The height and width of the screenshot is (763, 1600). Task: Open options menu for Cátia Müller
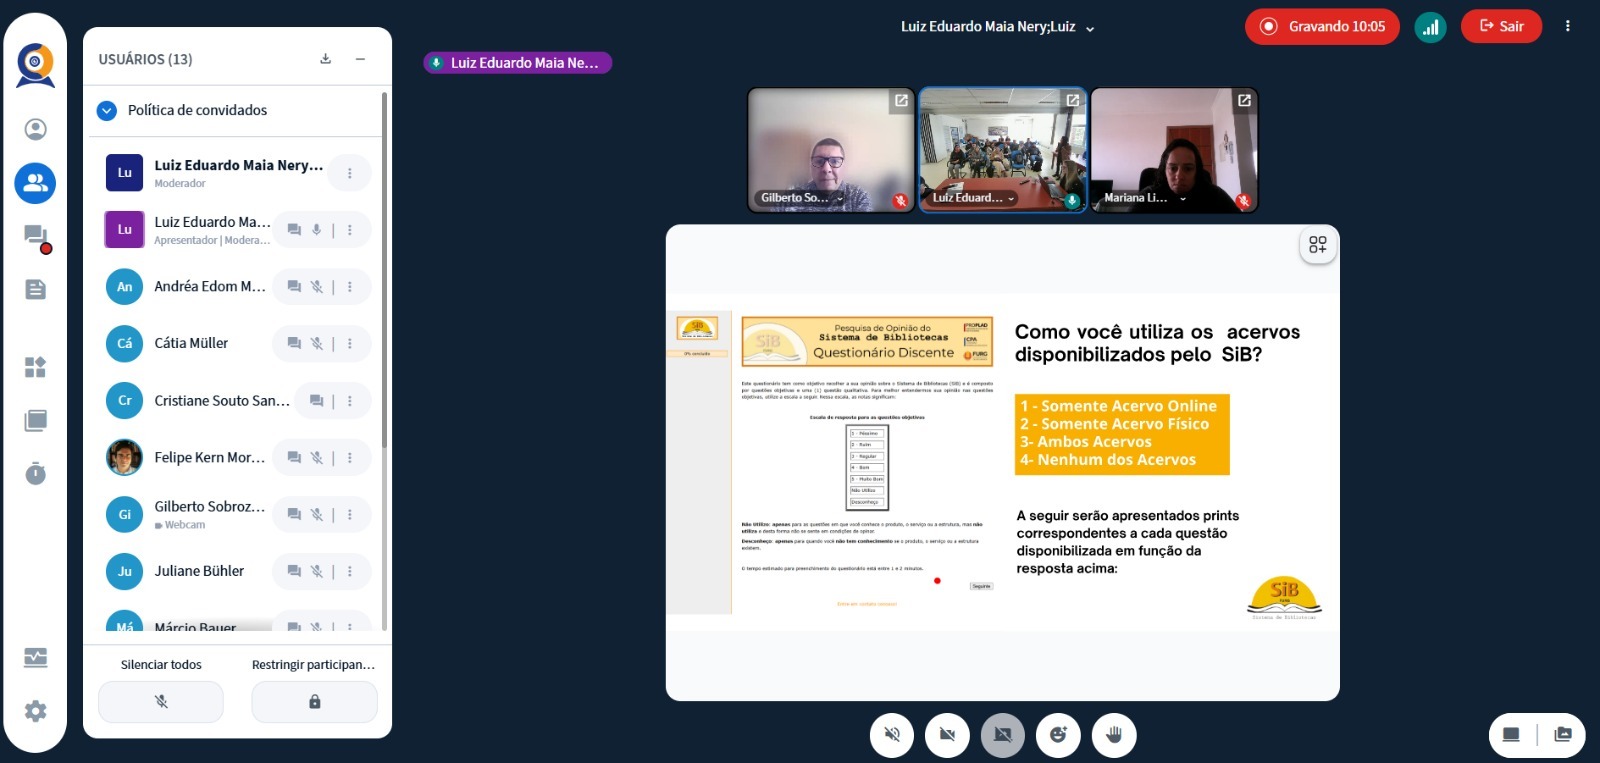click(349, 344)
